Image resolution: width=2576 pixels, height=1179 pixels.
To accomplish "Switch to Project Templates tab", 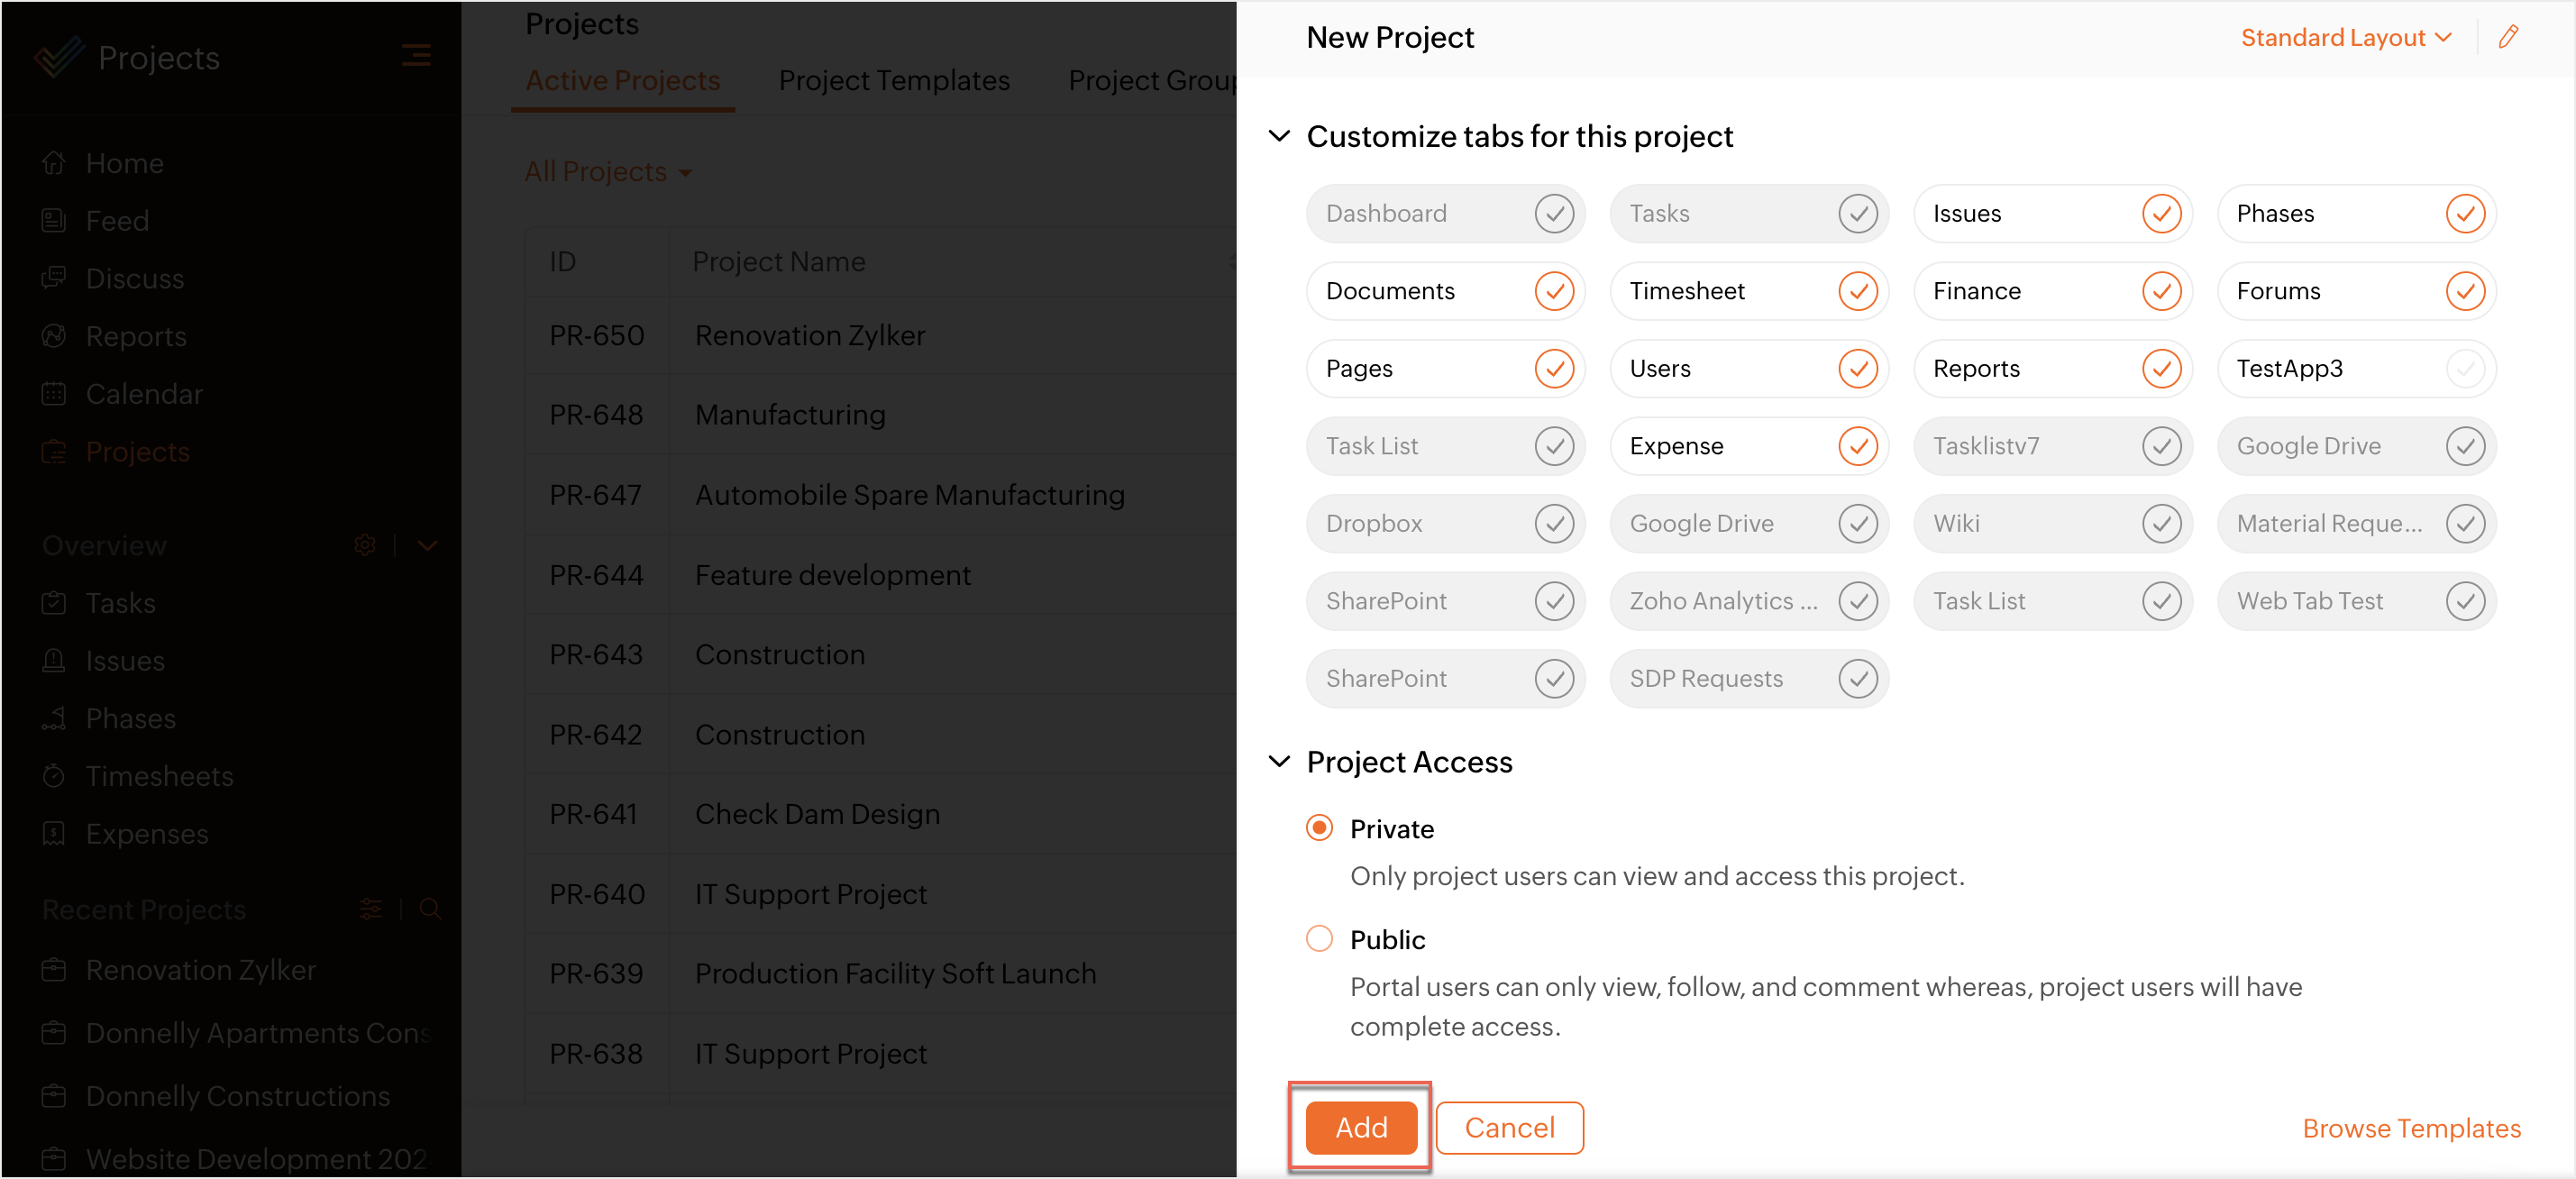I will (894, 80).
